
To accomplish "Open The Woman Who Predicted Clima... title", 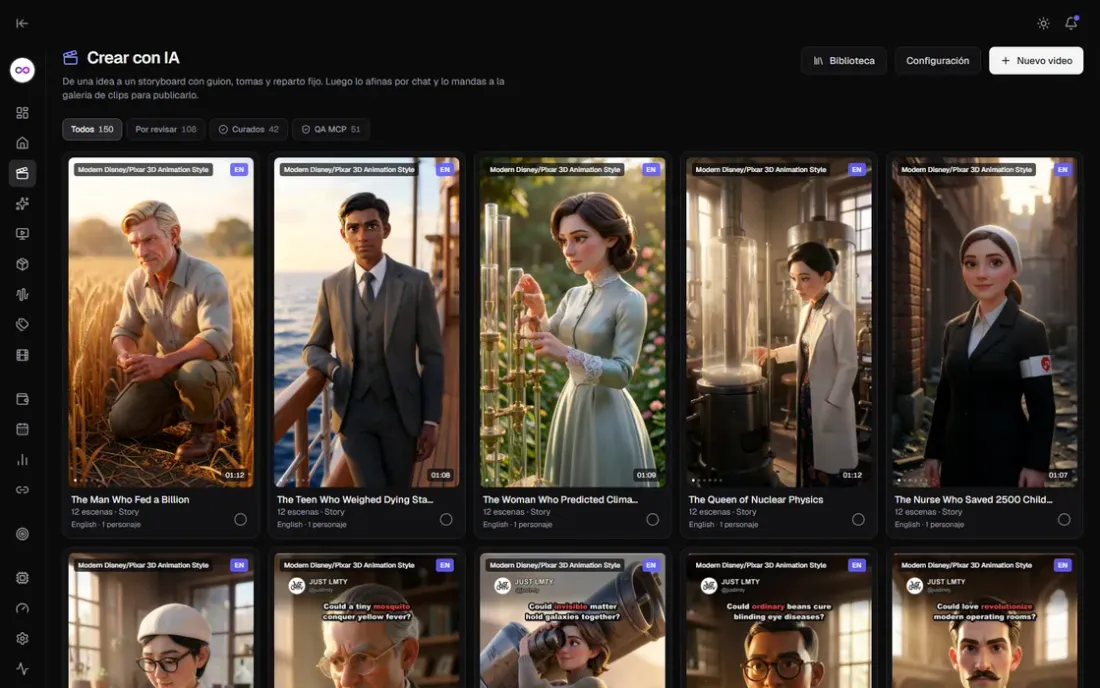I will (x=560, y=499).
